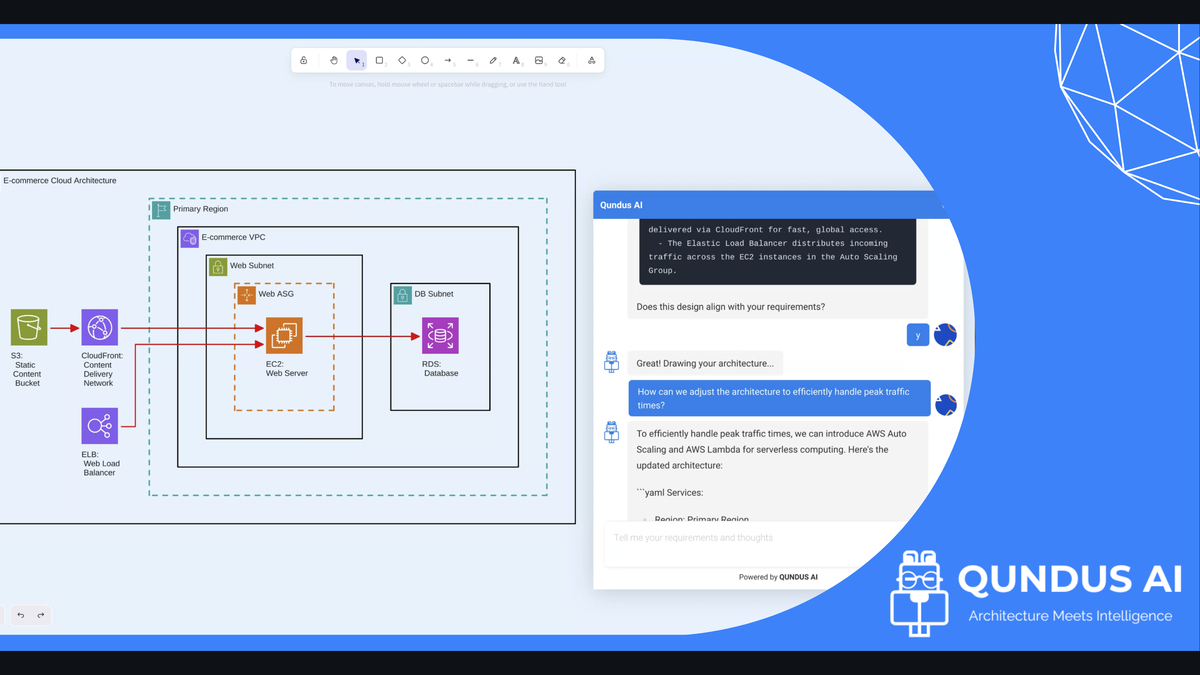The width and height of the screenshot is (1200, 675).
Task: Click the E-commerce VPC cloud icon
Action: (x=190, y=238)
